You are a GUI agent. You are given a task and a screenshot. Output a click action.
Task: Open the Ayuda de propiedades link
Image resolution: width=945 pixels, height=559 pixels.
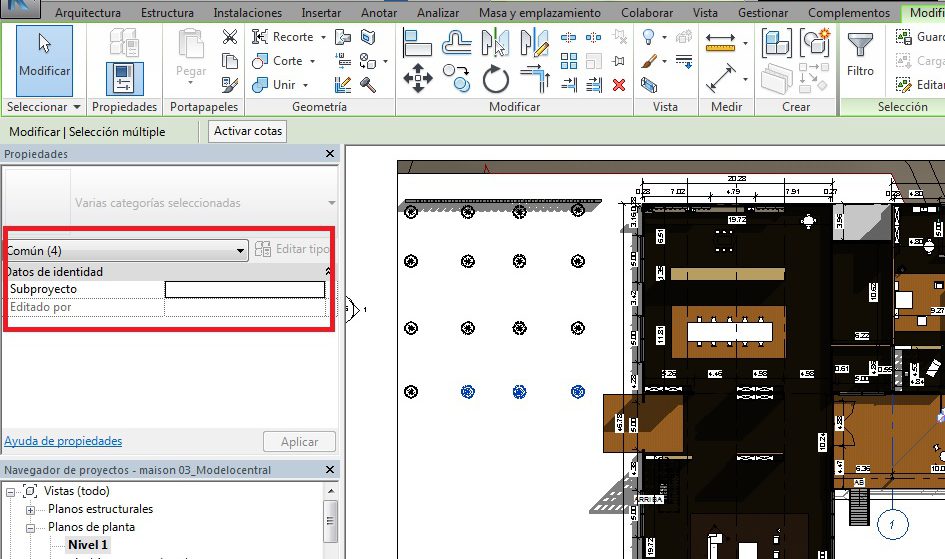click(x=63, y=441)
